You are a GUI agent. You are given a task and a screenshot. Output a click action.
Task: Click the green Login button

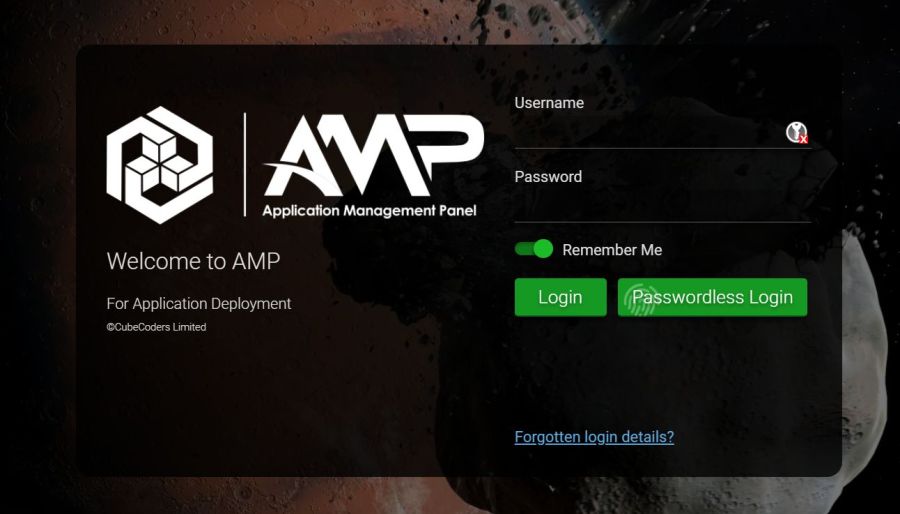click(x=560, y=297)
